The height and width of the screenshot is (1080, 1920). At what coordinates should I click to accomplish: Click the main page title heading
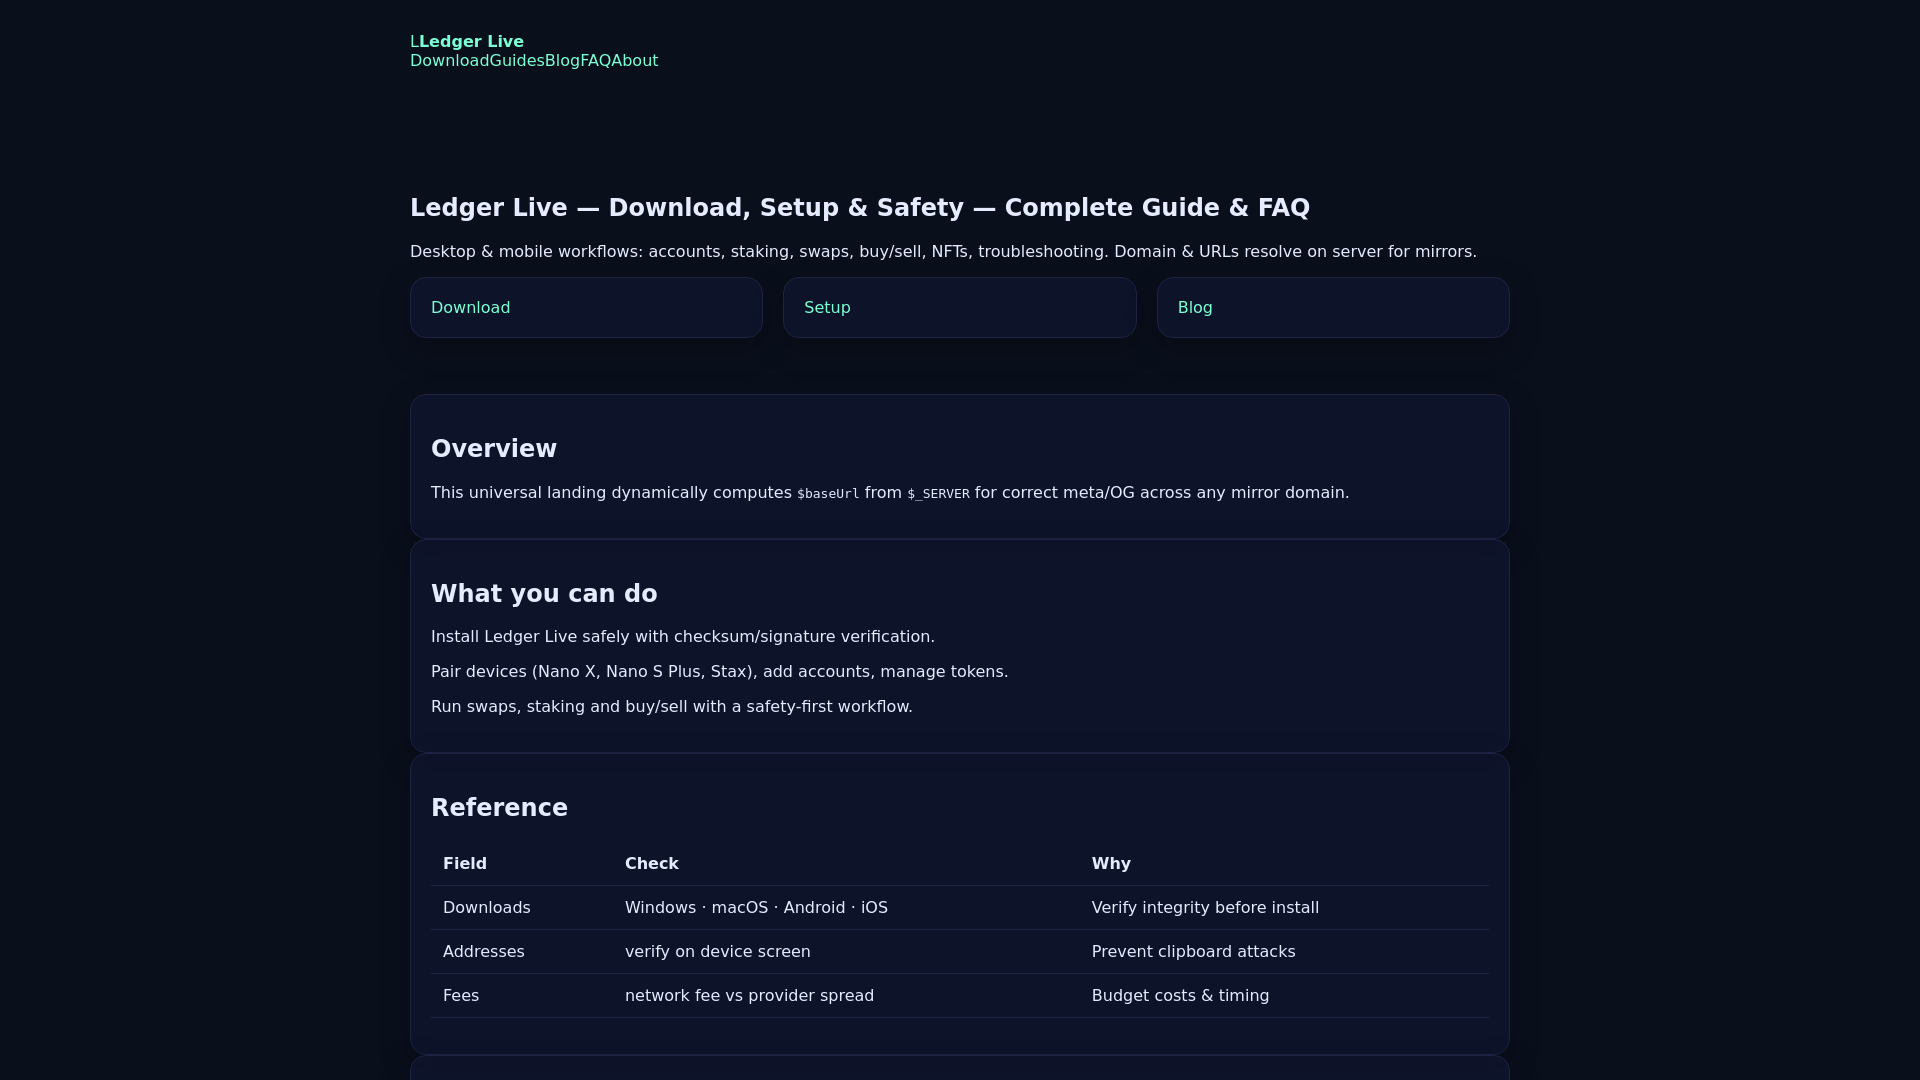point(860,207)
